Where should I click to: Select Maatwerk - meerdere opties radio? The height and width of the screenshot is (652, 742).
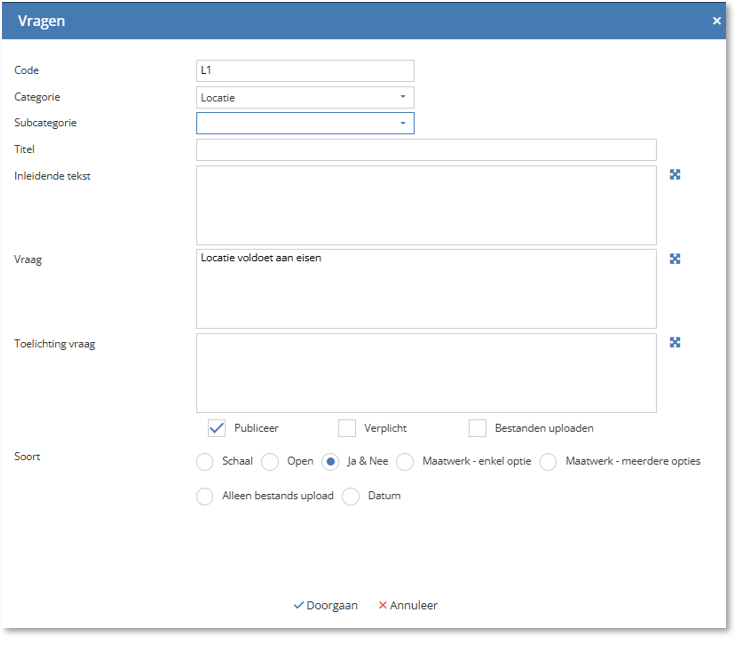[548, 462]
